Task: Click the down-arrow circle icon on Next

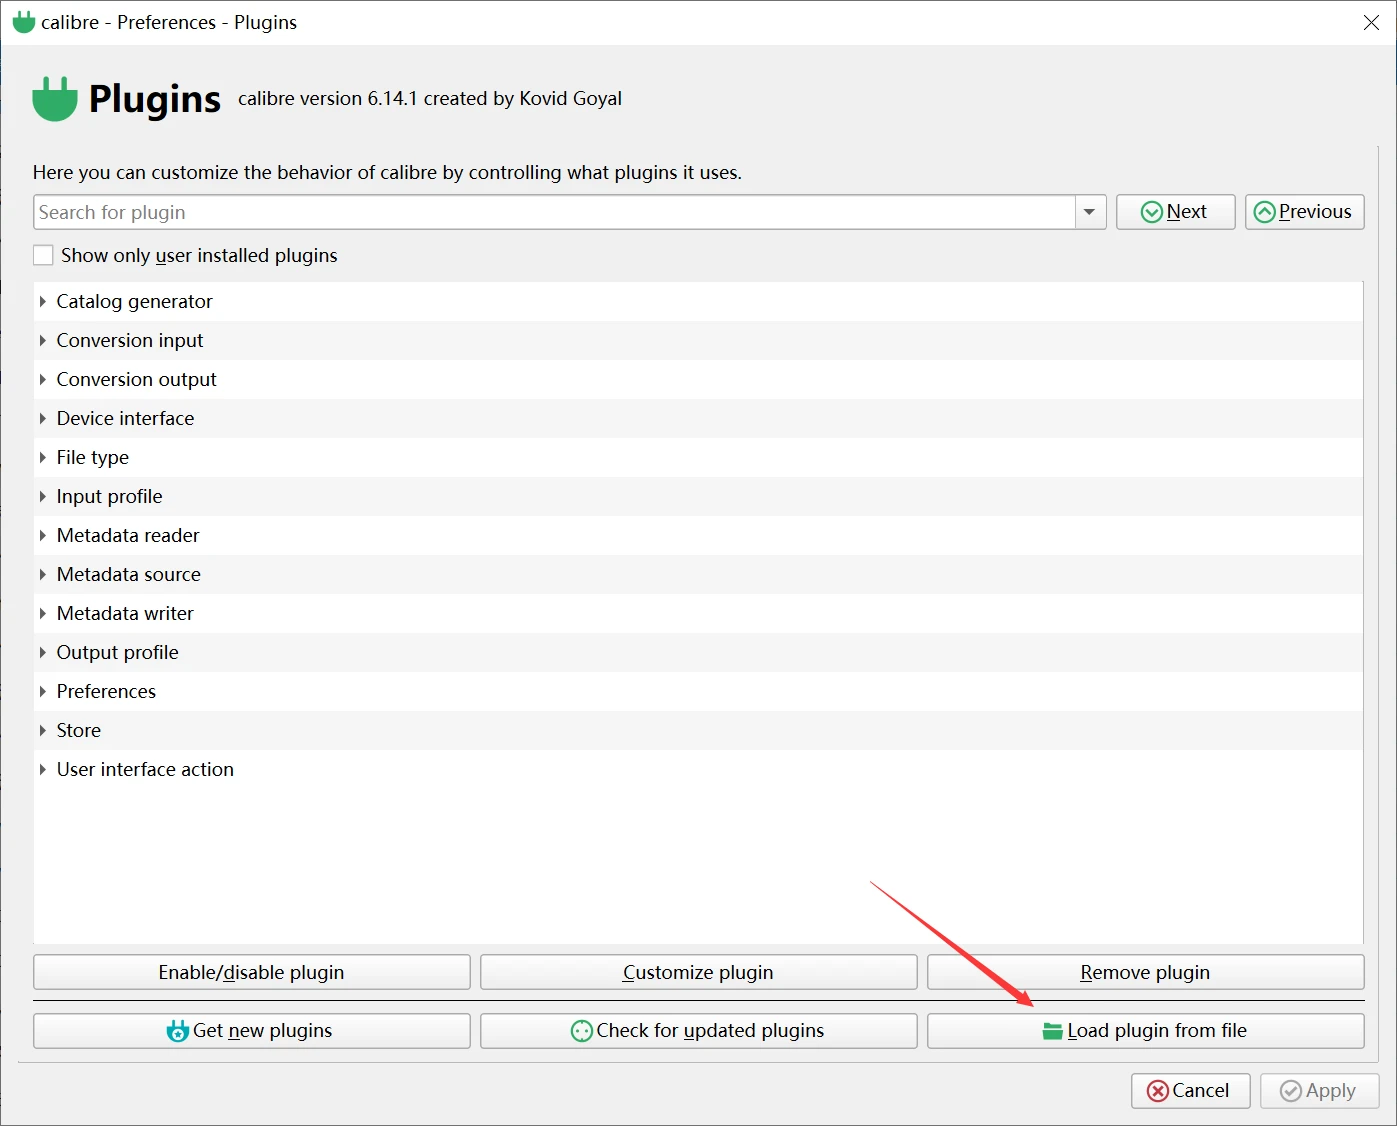Action: [x=1152, y=212]
